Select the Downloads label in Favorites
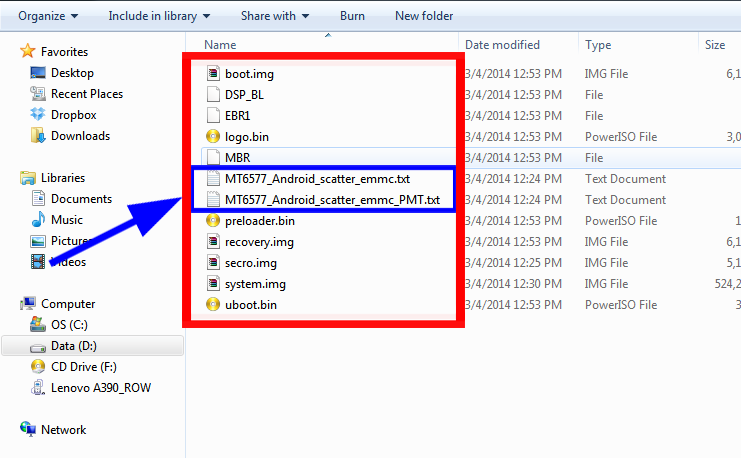Image resolution: width=741 pixels, height=458 pixels. [x=80, y=136]
